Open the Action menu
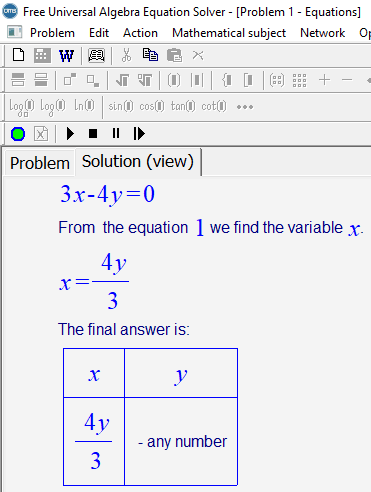The width and height of the screenshot is (371, 492). tap(140, 33)
